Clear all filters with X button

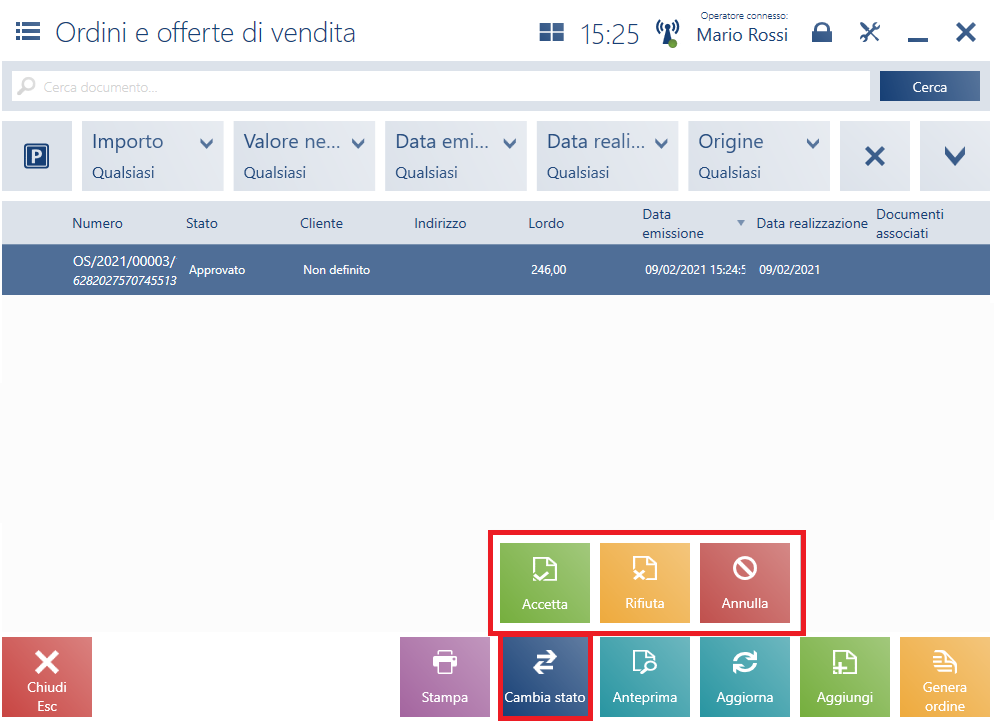tap(875, 156)
